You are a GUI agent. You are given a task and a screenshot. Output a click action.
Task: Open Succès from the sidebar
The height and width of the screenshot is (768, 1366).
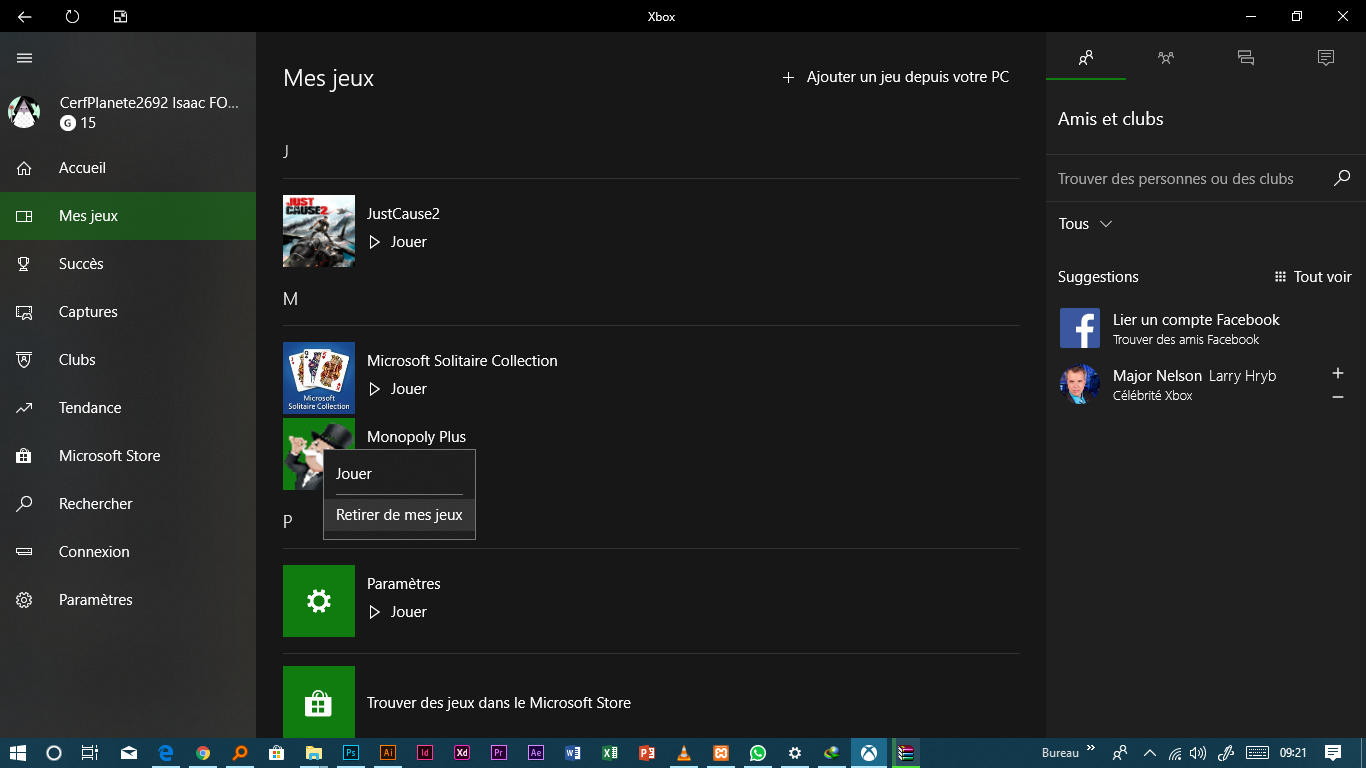click(128, 264)
